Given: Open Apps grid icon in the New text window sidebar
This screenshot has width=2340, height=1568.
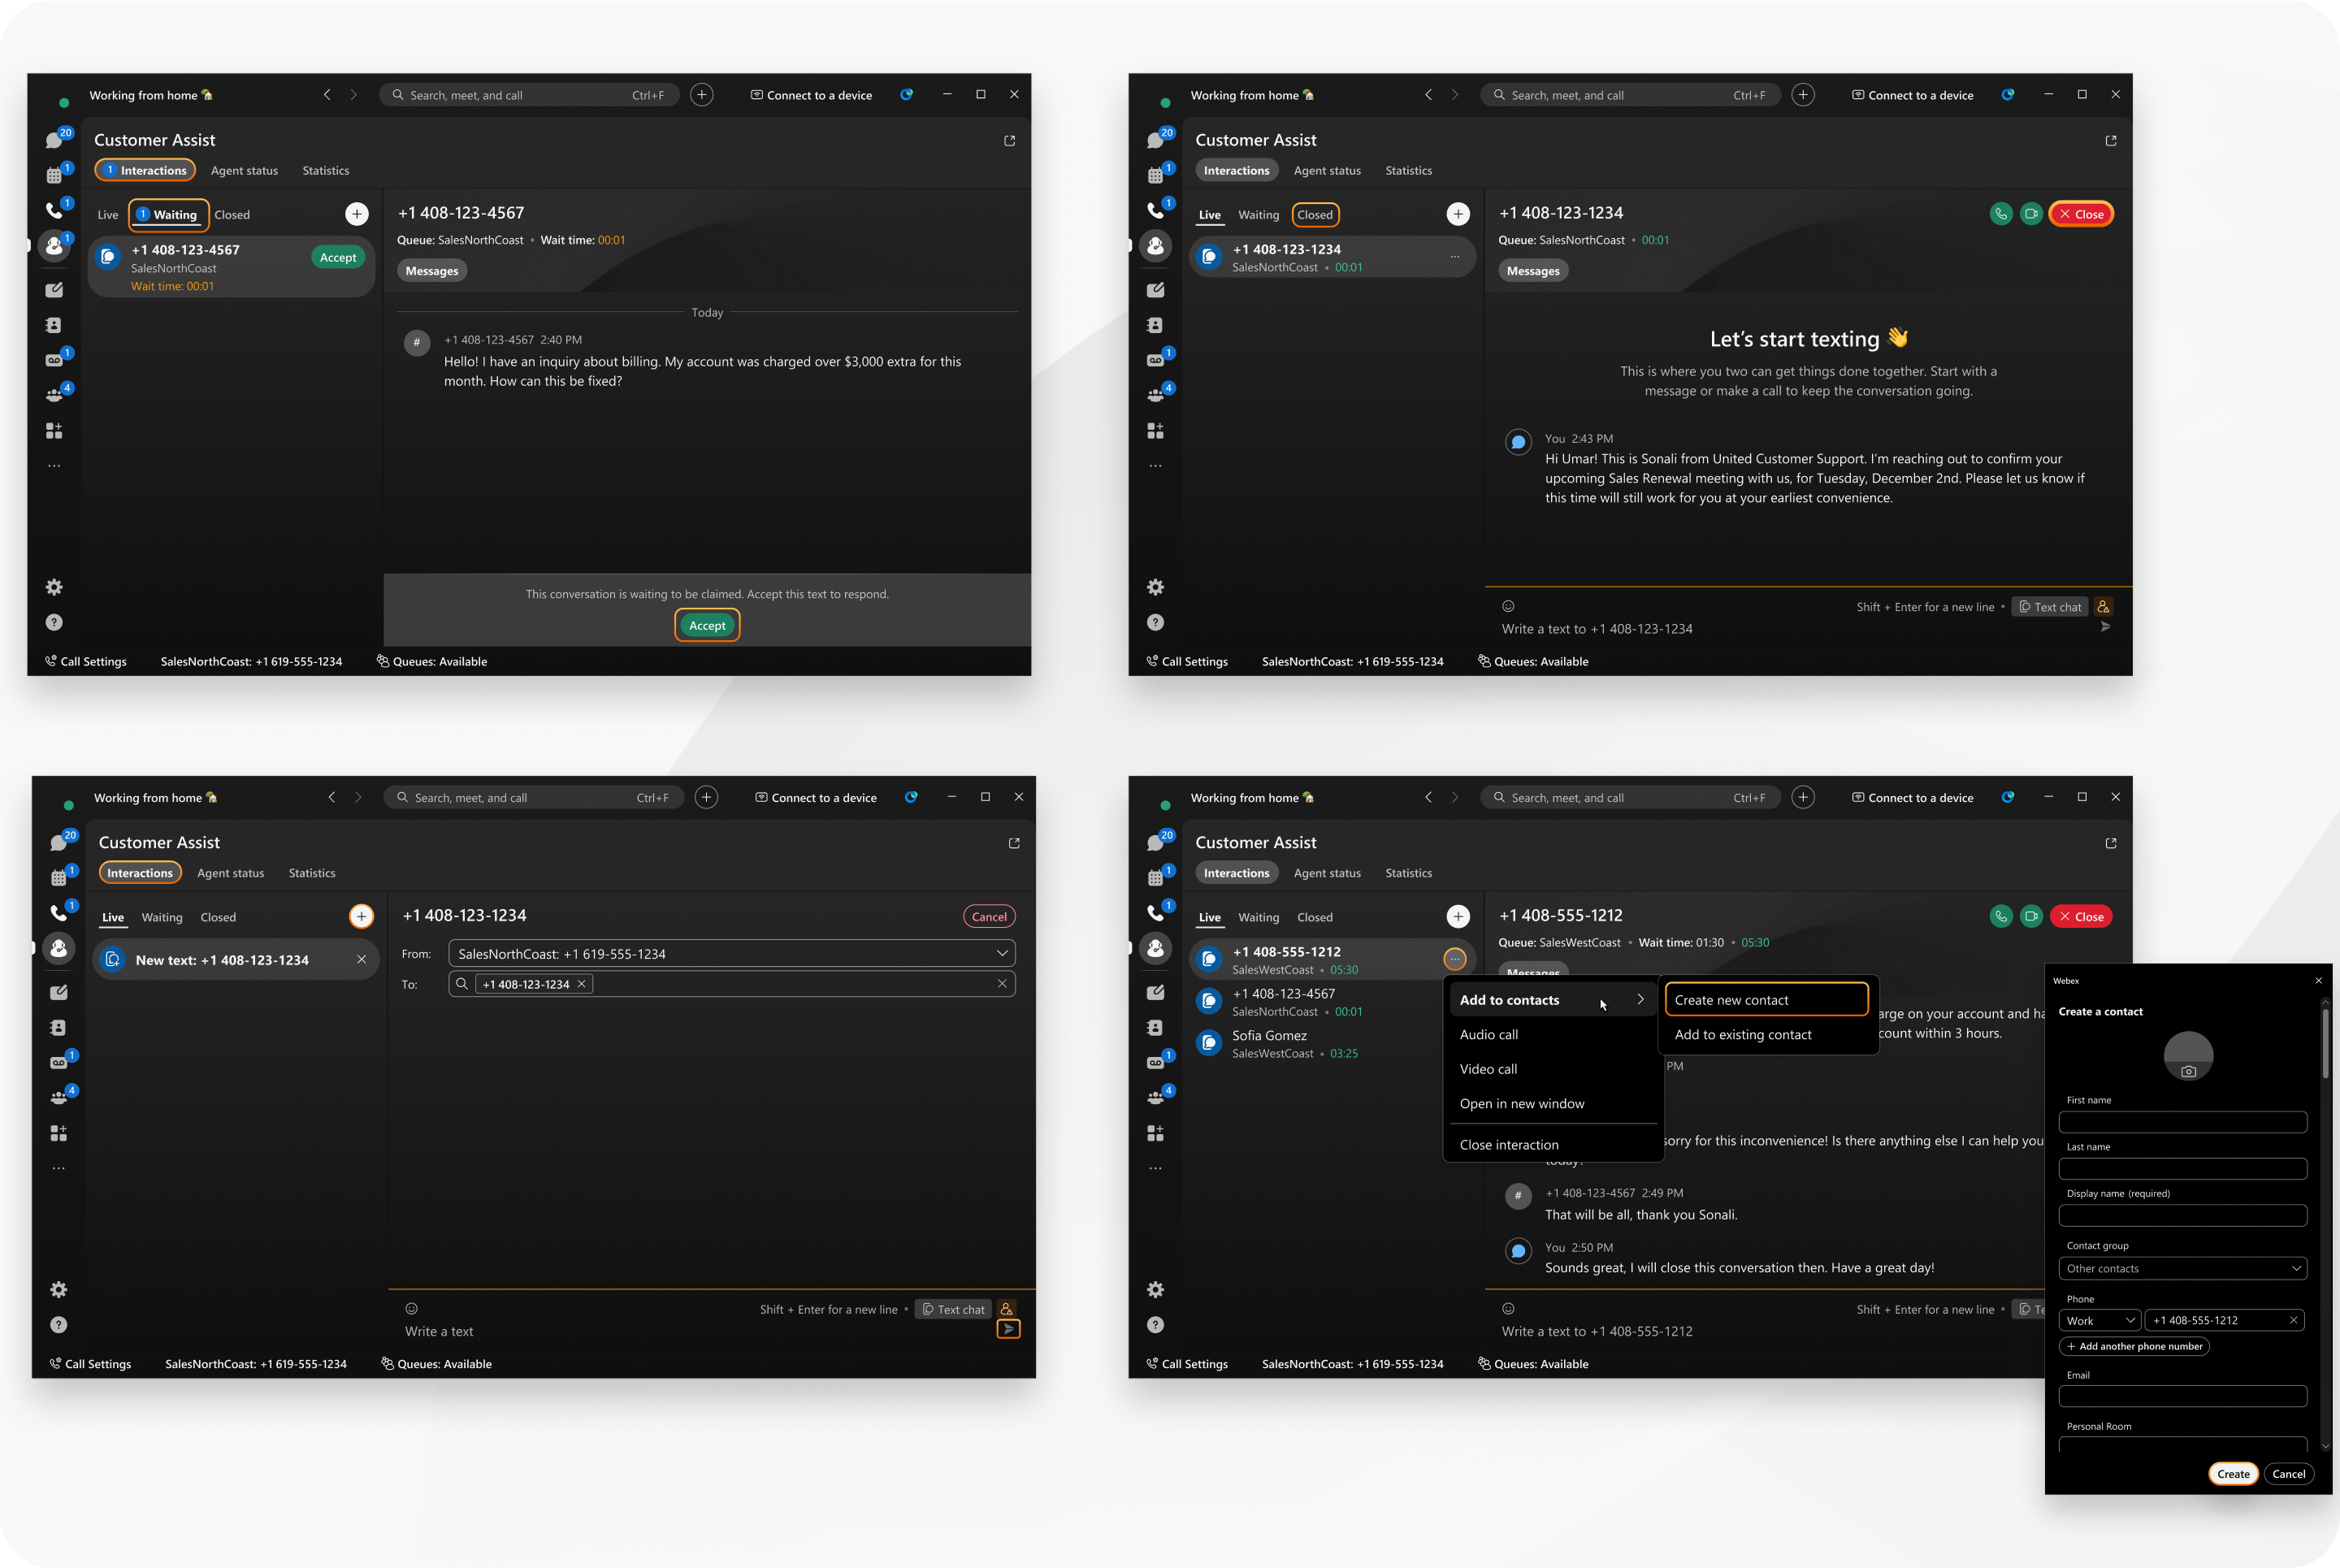Looking at the screenshot, I should click(59, 1133).
